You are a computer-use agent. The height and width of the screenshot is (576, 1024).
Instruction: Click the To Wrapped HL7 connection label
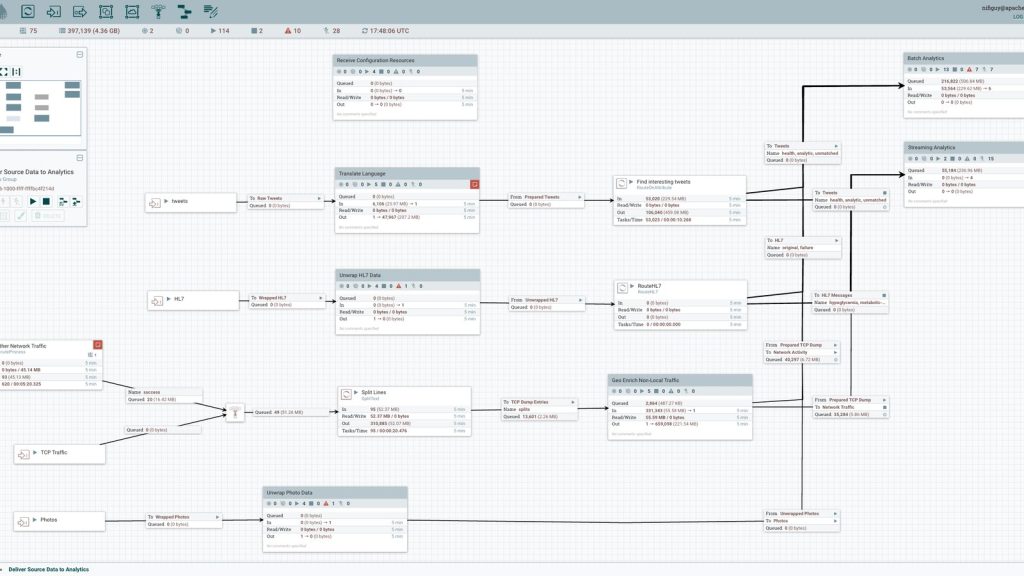(x=287, y=301)
